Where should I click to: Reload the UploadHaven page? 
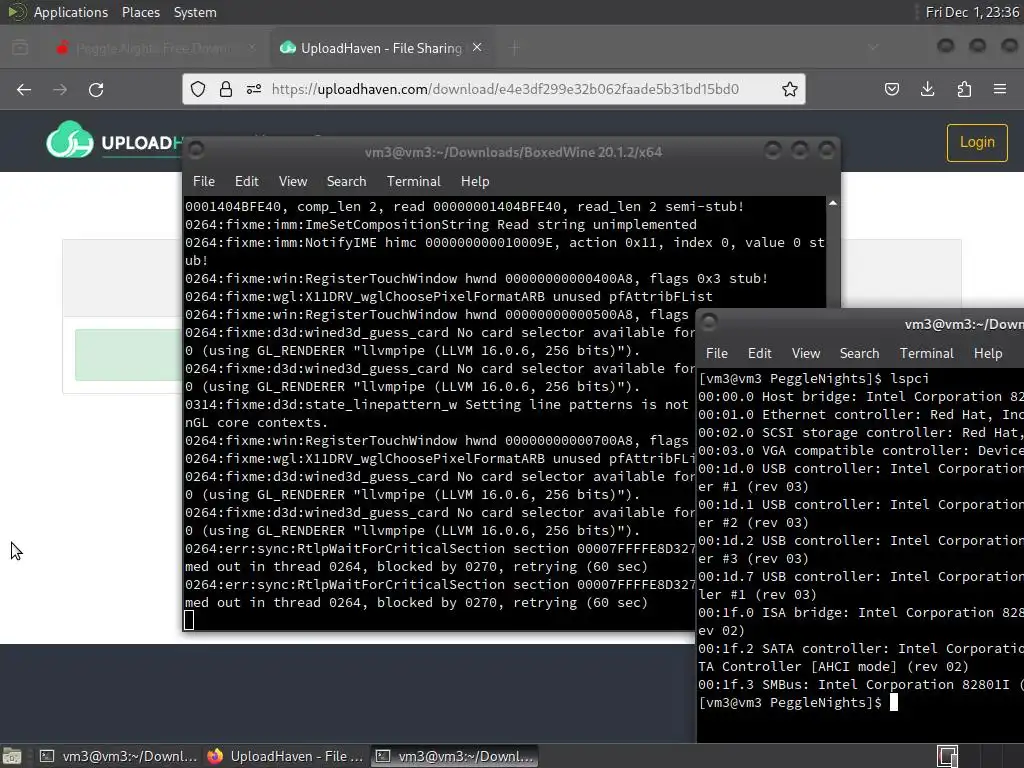pos(96,89)
